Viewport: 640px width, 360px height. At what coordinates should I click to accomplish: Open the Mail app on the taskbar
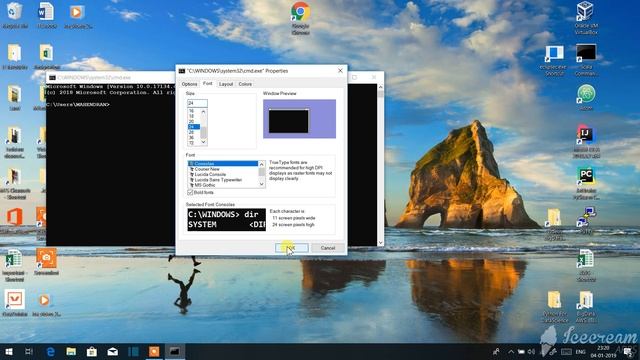pyautogui.click(x=113, y=351)
